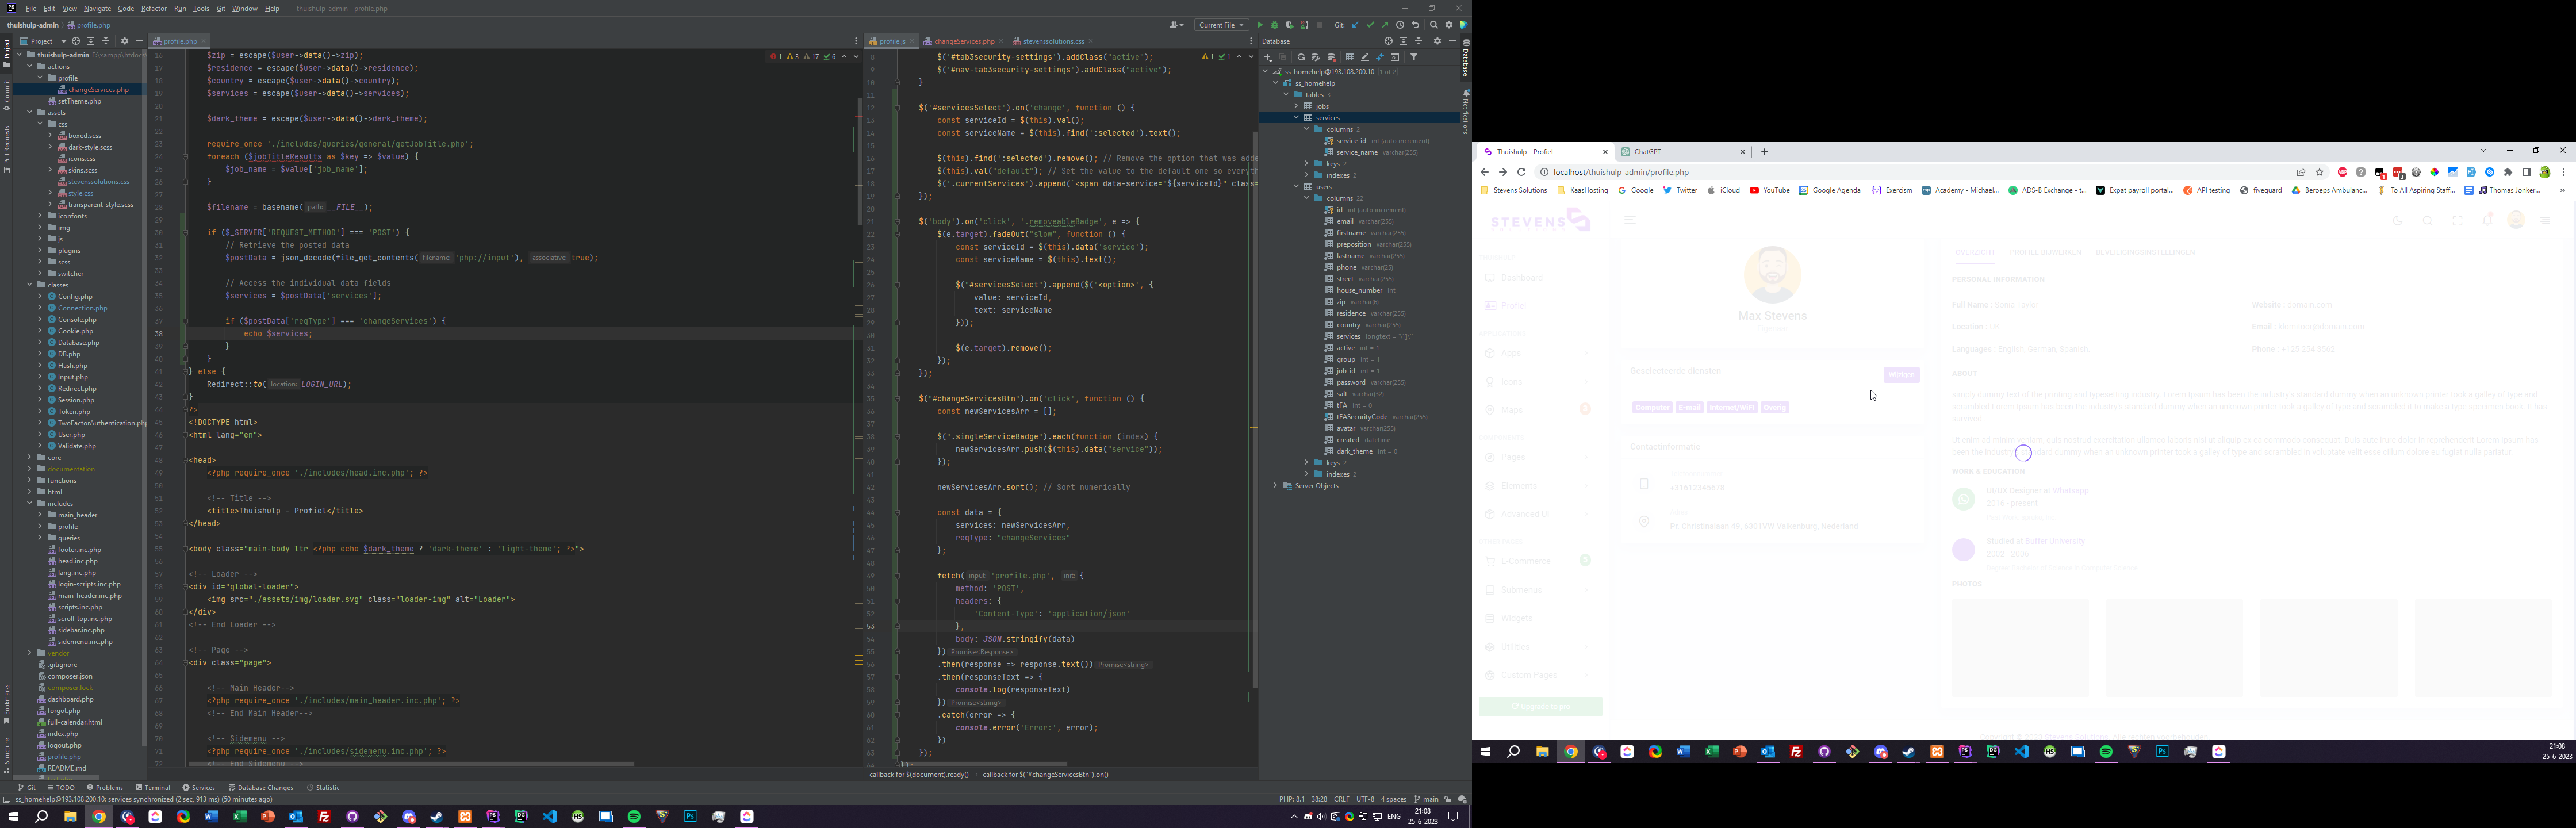Screen dimensions: 2576x828
Task: Collapse the assets folder in project tree
Action: point(31,113)
